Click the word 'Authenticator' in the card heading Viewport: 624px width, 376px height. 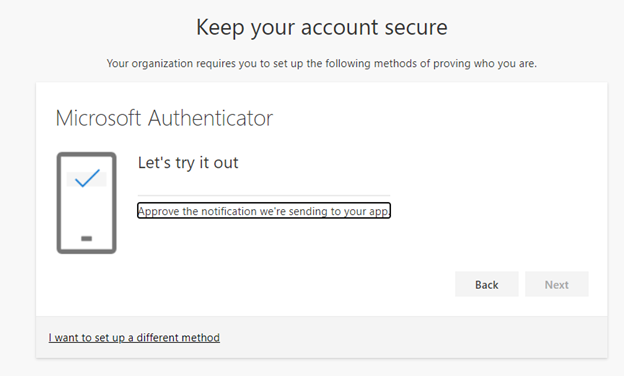[x=211, y=118]
